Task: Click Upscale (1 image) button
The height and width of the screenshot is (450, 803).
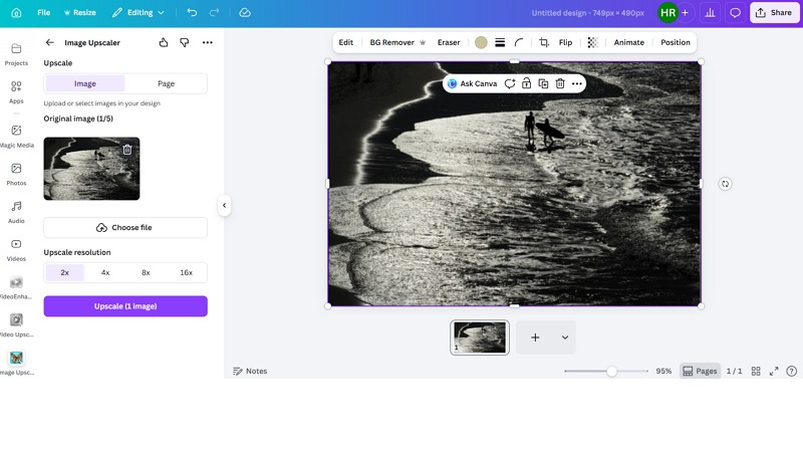Action: (125, 306)
